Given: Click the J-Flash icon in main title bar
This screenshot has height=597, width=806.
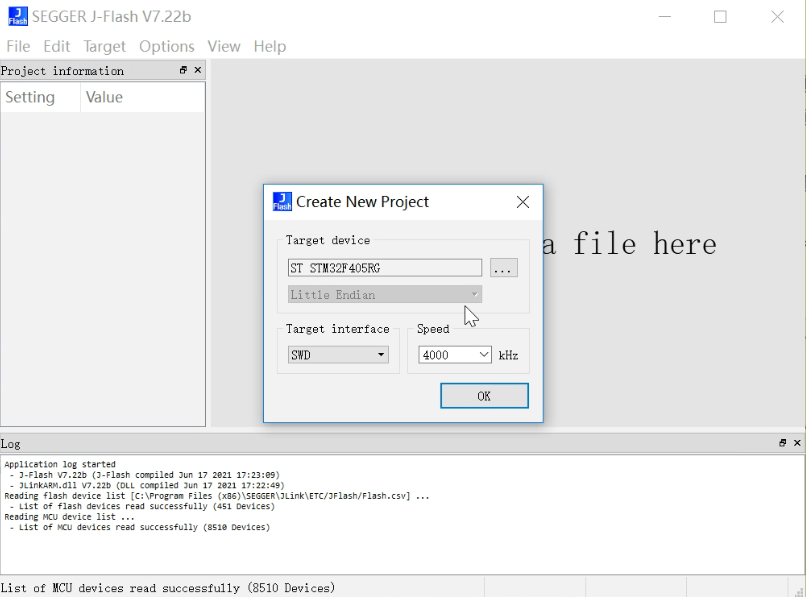Looking at the screenshot, I should point(17,17).
